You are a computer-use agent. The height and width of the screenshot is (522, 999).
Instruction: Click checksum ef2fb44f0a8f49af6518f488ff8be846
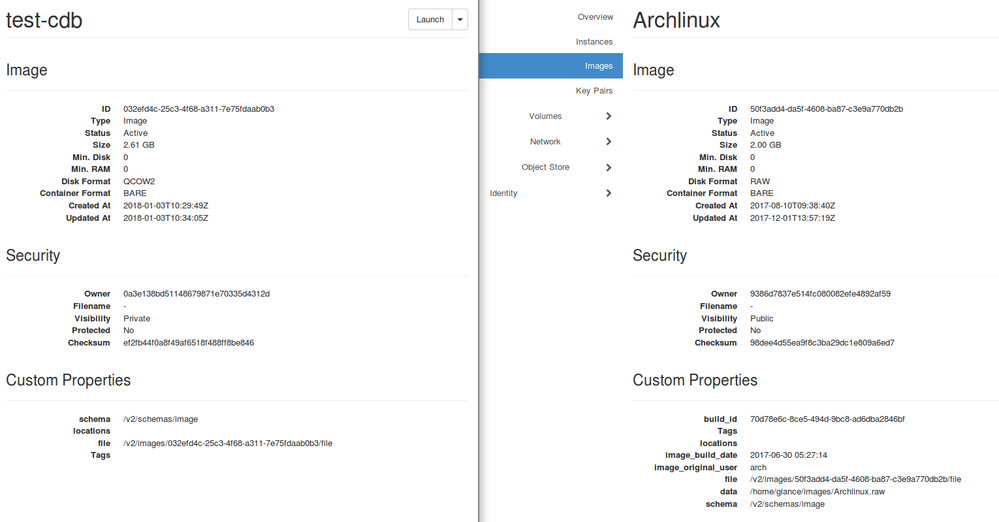coord(189,343)
